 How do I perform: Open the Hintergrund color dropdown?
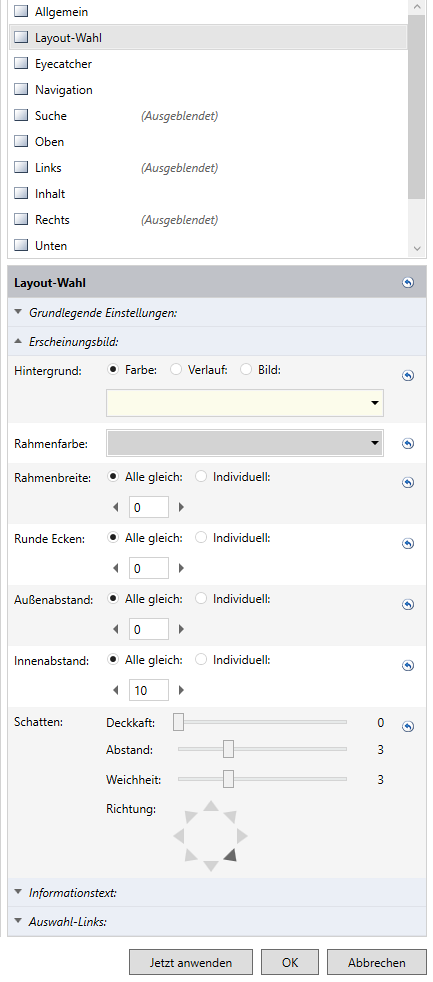coord(245,403)
